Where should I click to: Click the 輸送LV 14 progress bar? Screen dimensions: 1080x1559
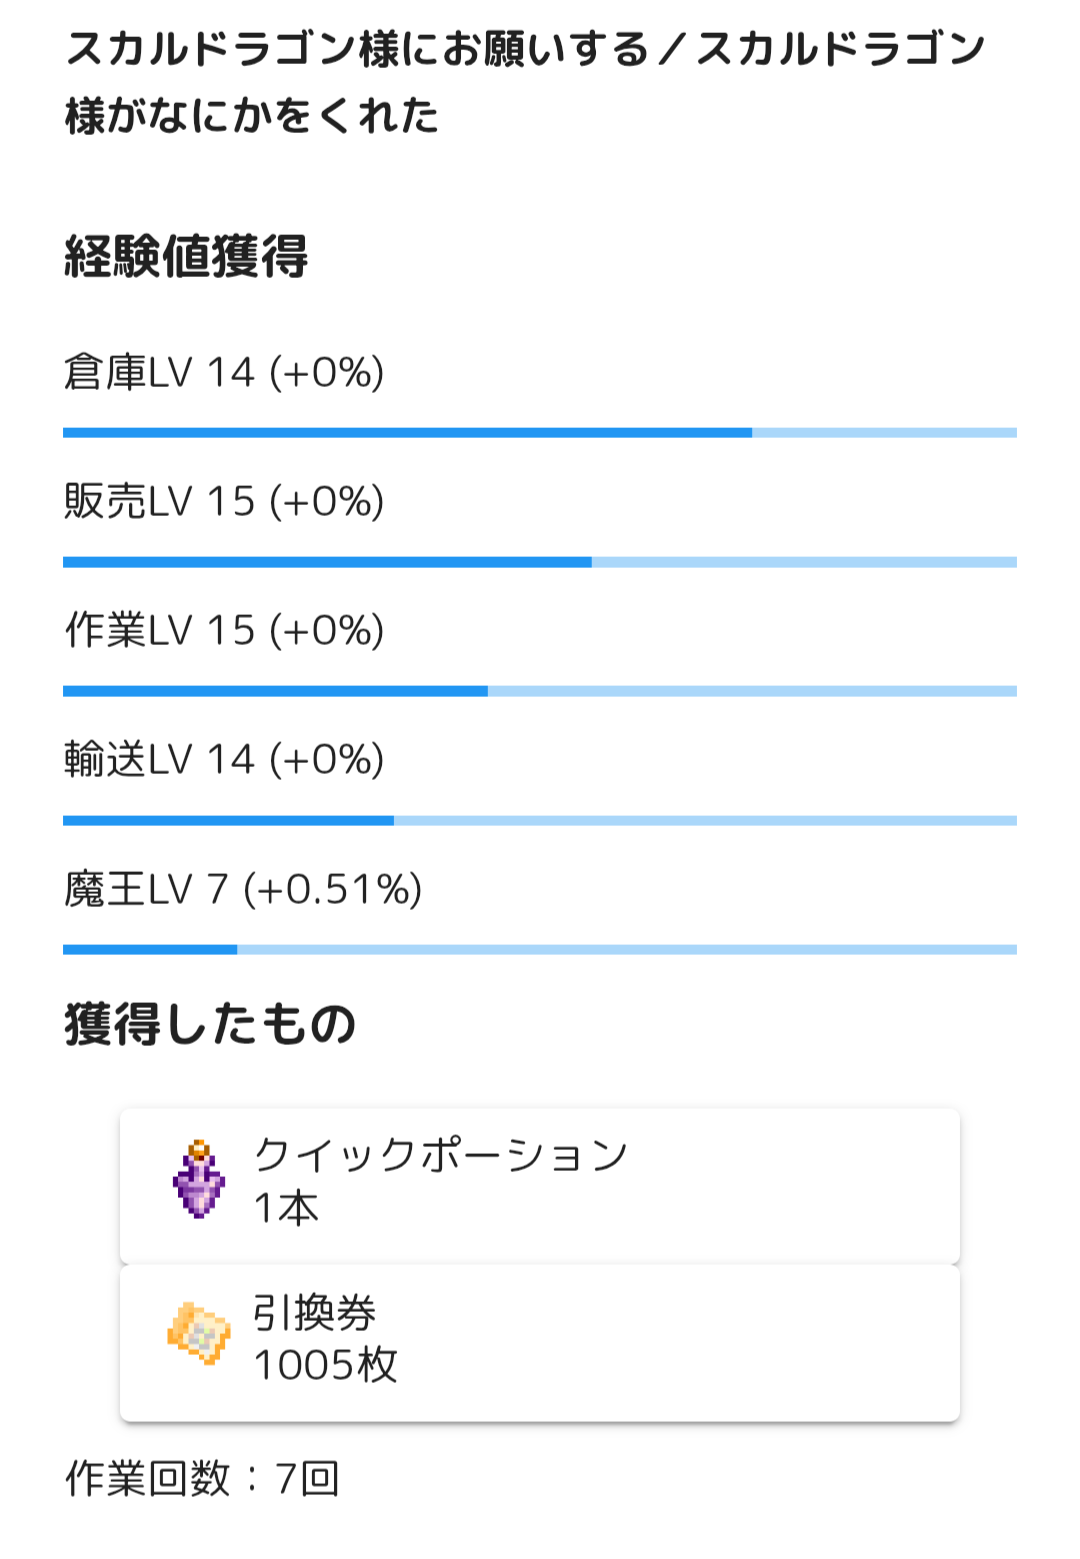[540, 820]
